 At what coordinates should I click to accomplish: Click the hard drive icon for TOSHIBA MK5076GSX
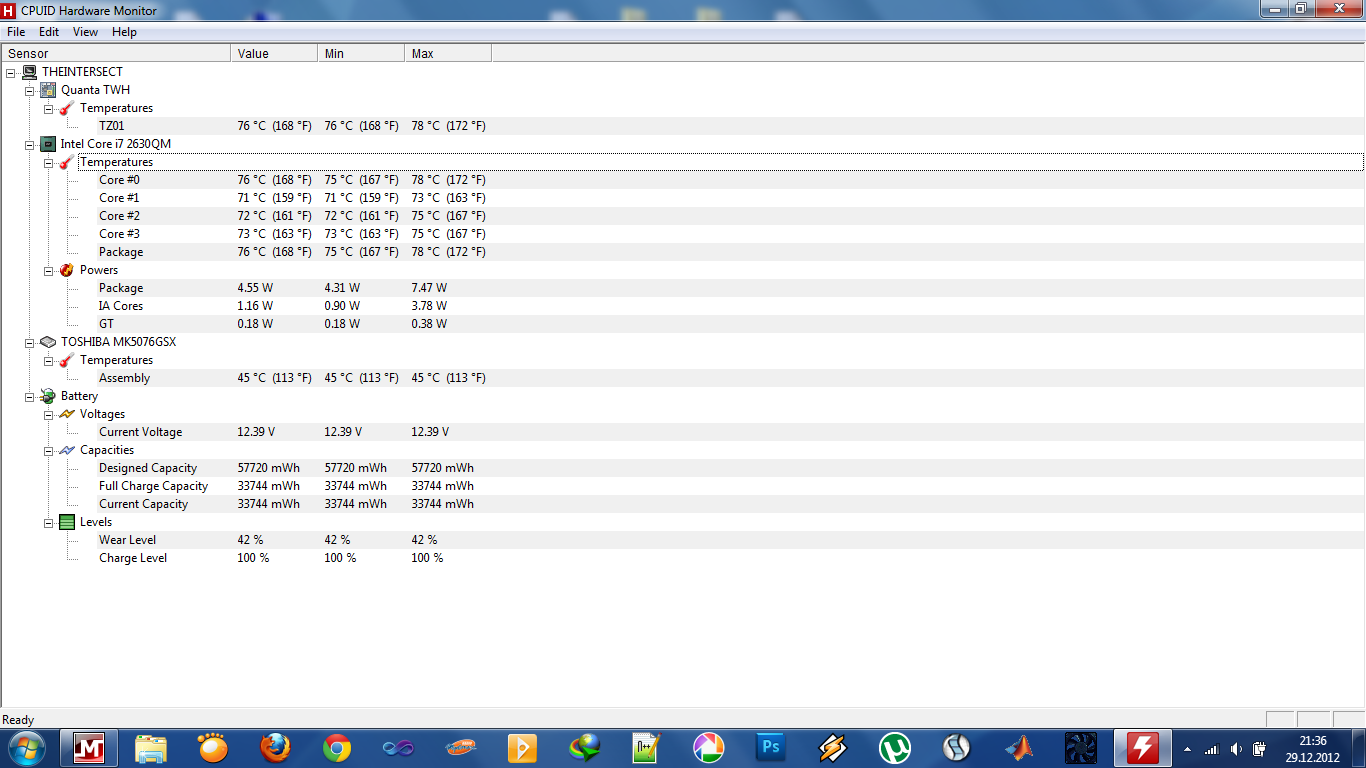pos(48,342)
